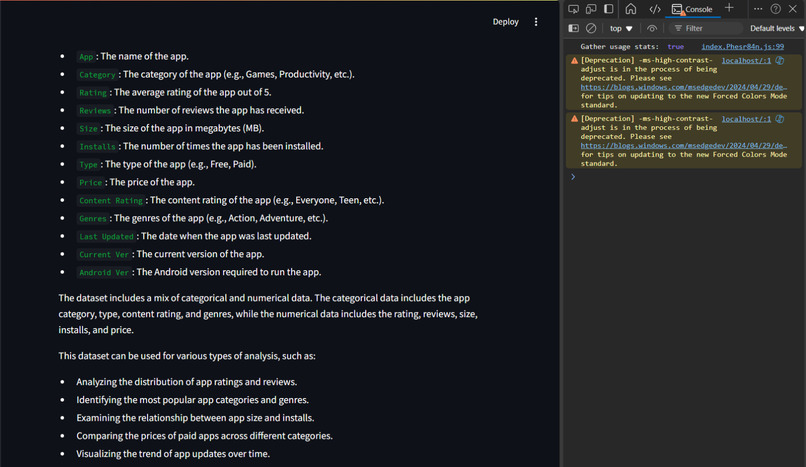Open localhost/:1 link of second deprecation warning
The image size is (806, 467).
pyautogui.click(x=746, y=119)
